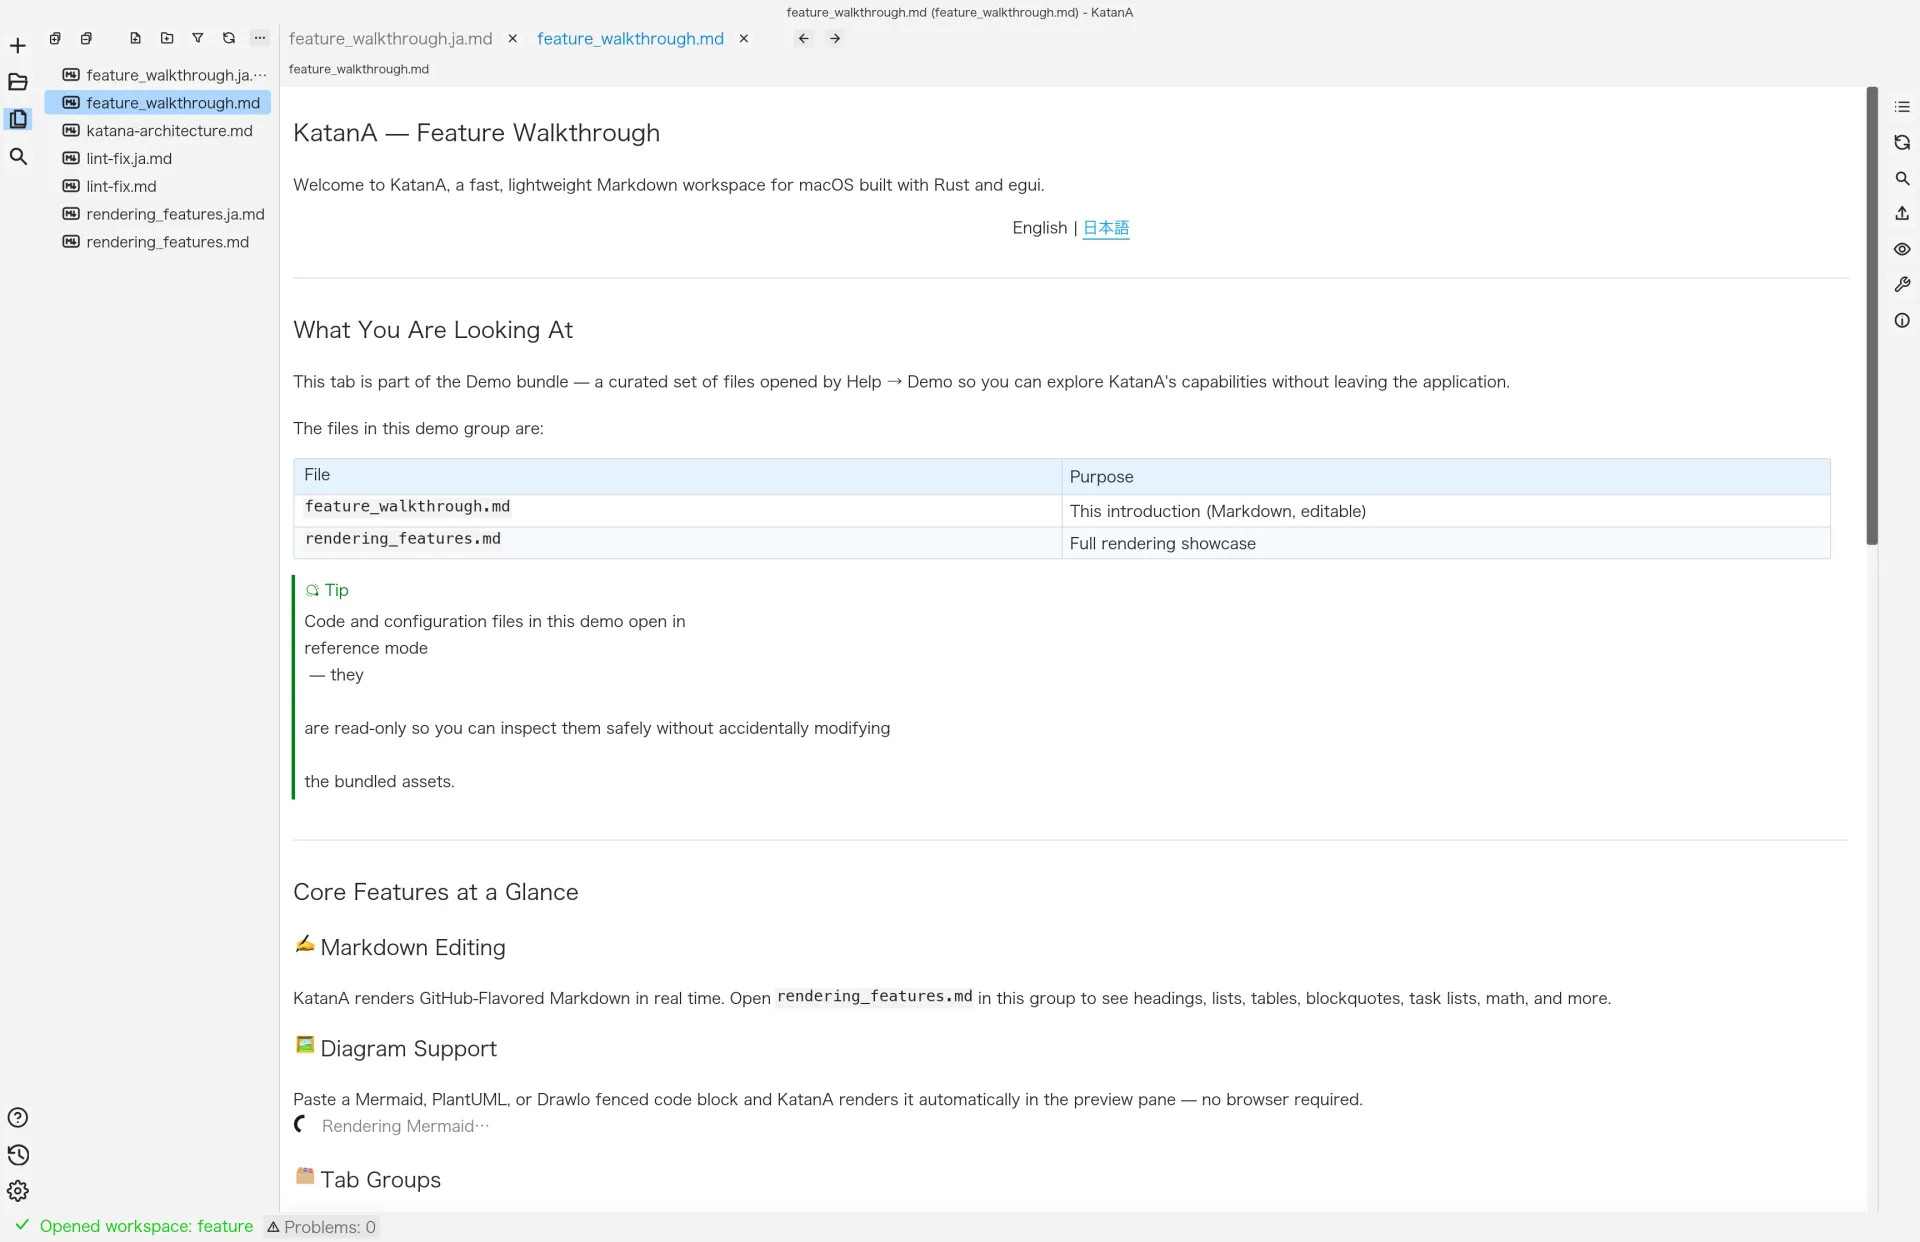Image resolution: width=1920 pixels, height=1242 pixels.
Task: Toggle the table of contents panel
Action: [1902, 107]
